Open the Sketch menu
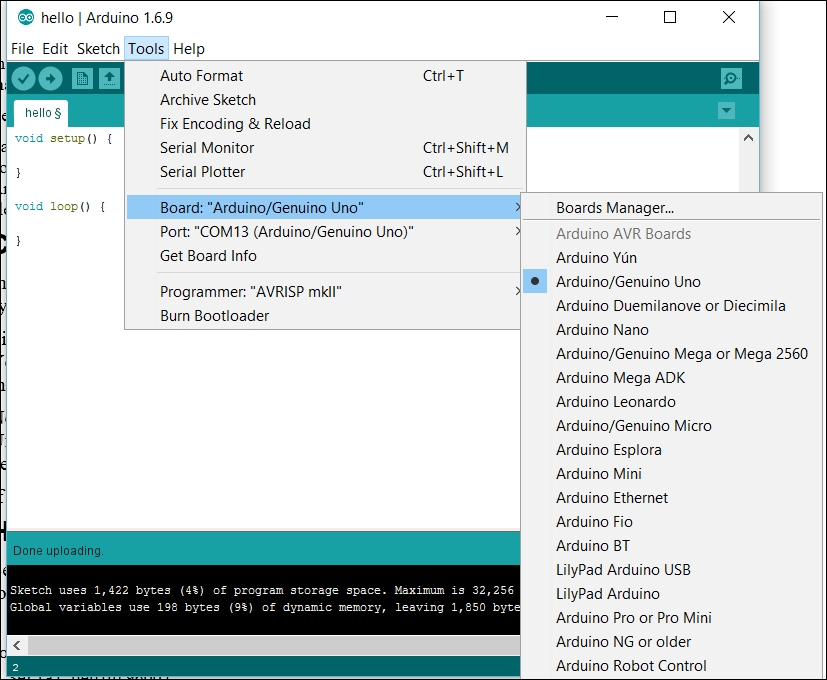Screen dimensions: 827x680 (98, 49)
